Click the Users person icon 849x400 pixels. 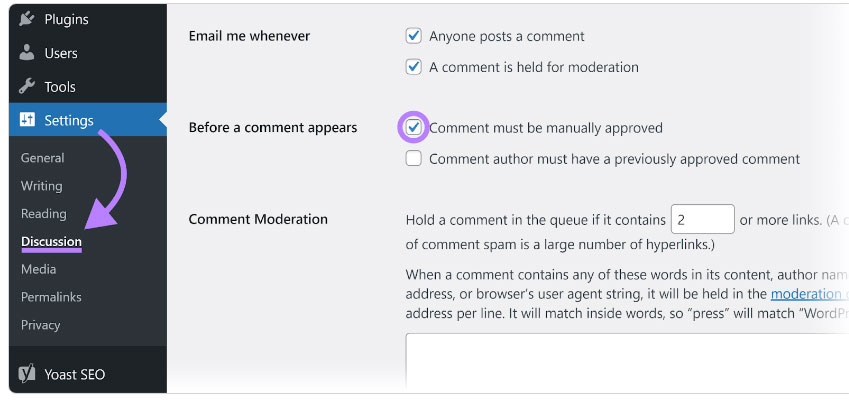(x=27, y=53)
